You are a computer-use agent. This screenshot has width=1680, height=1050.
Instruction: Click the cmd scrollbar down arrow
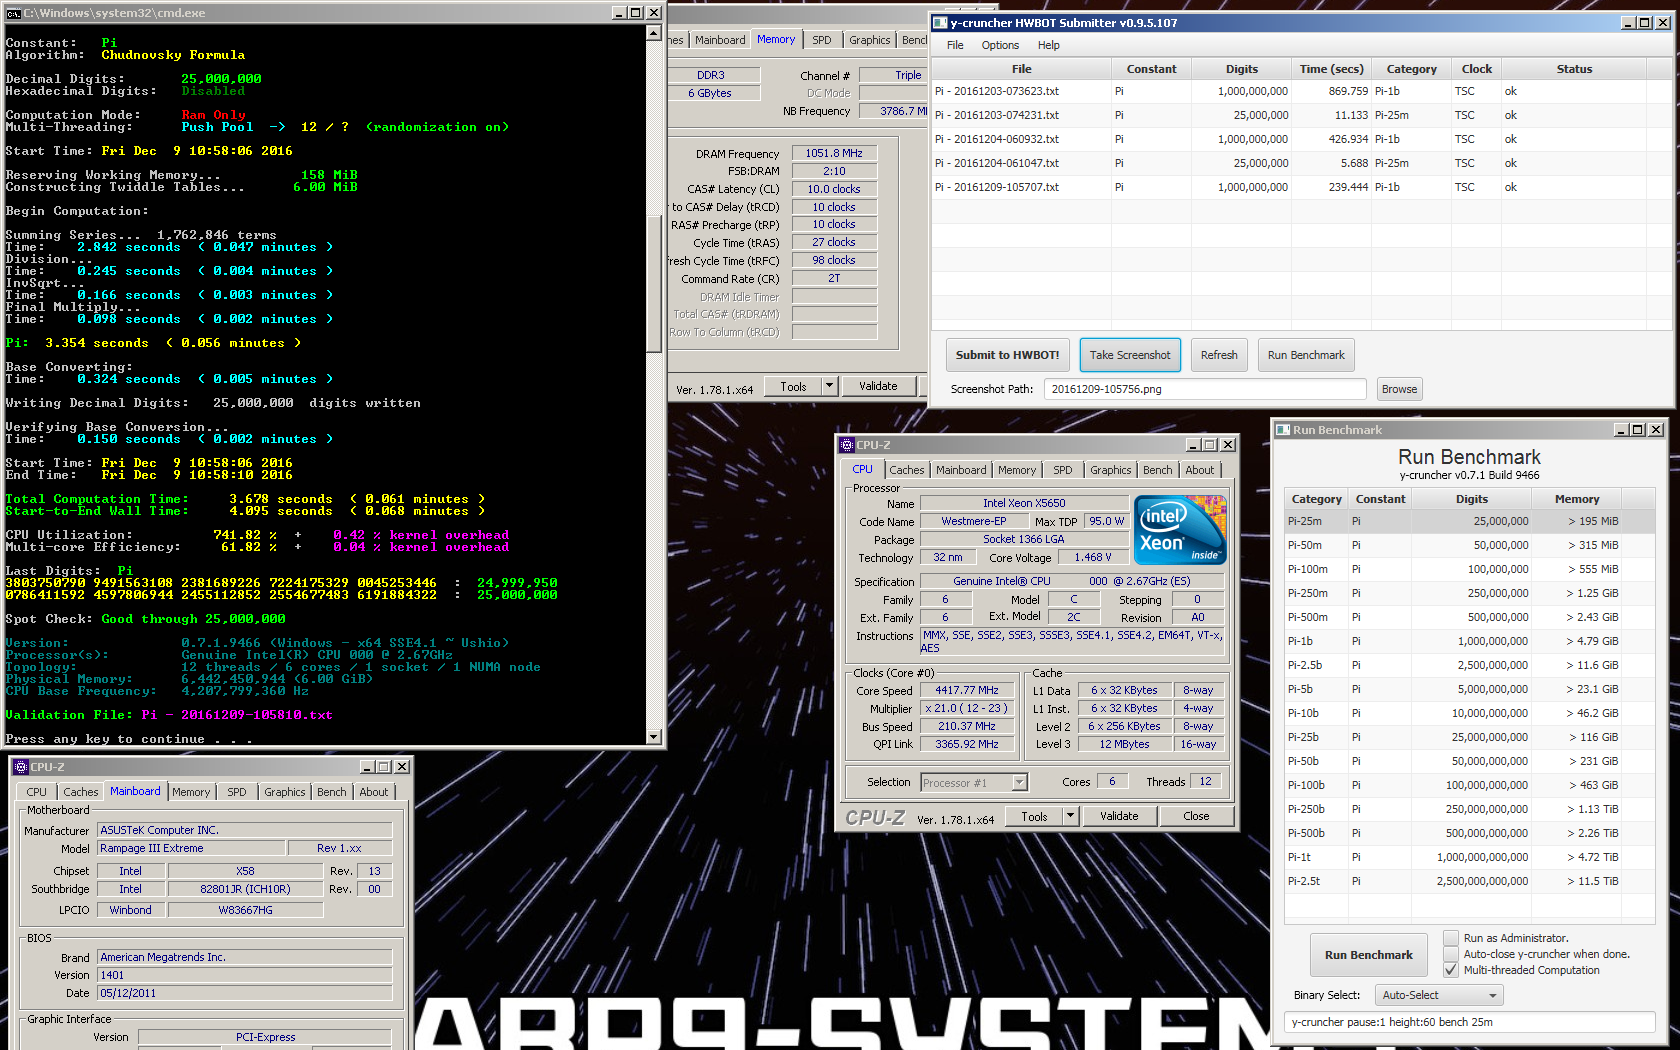654,737
